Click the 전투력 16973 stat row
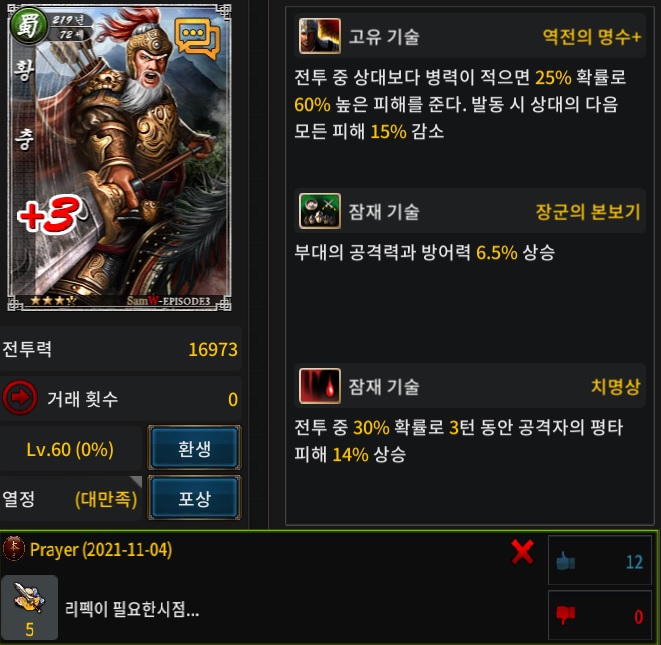Screen dimensions: 661x645 (121, 349)
